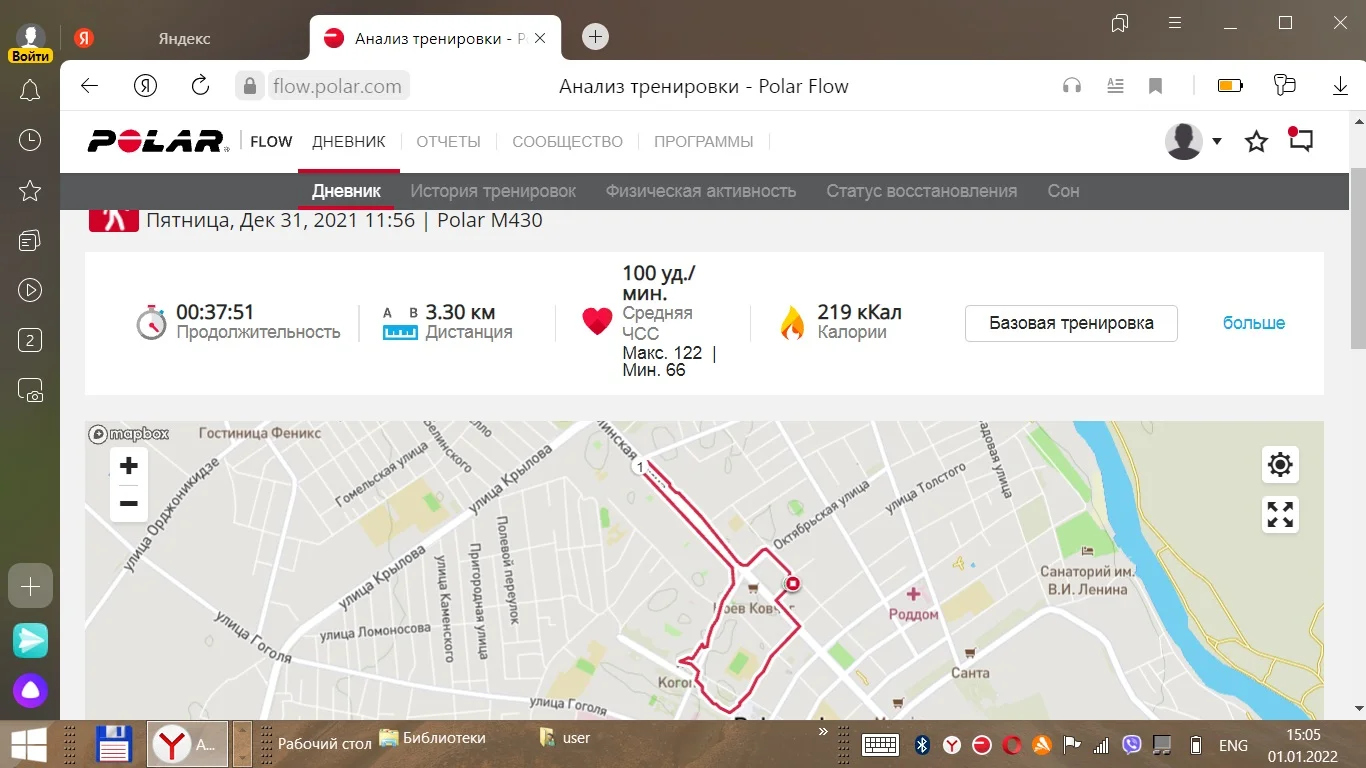Open the Polar favorites star icon
The image size is (1366, 768).
tap(1256, 142)
